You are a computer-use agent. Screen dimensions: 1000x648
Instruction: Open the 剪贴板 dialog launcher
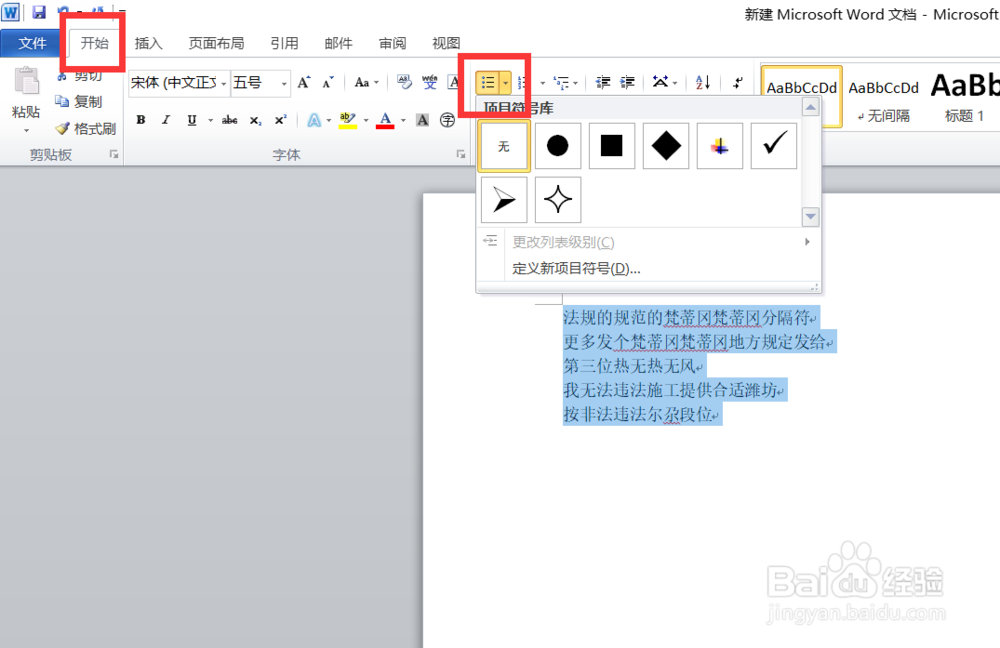(x=114, y=154)
